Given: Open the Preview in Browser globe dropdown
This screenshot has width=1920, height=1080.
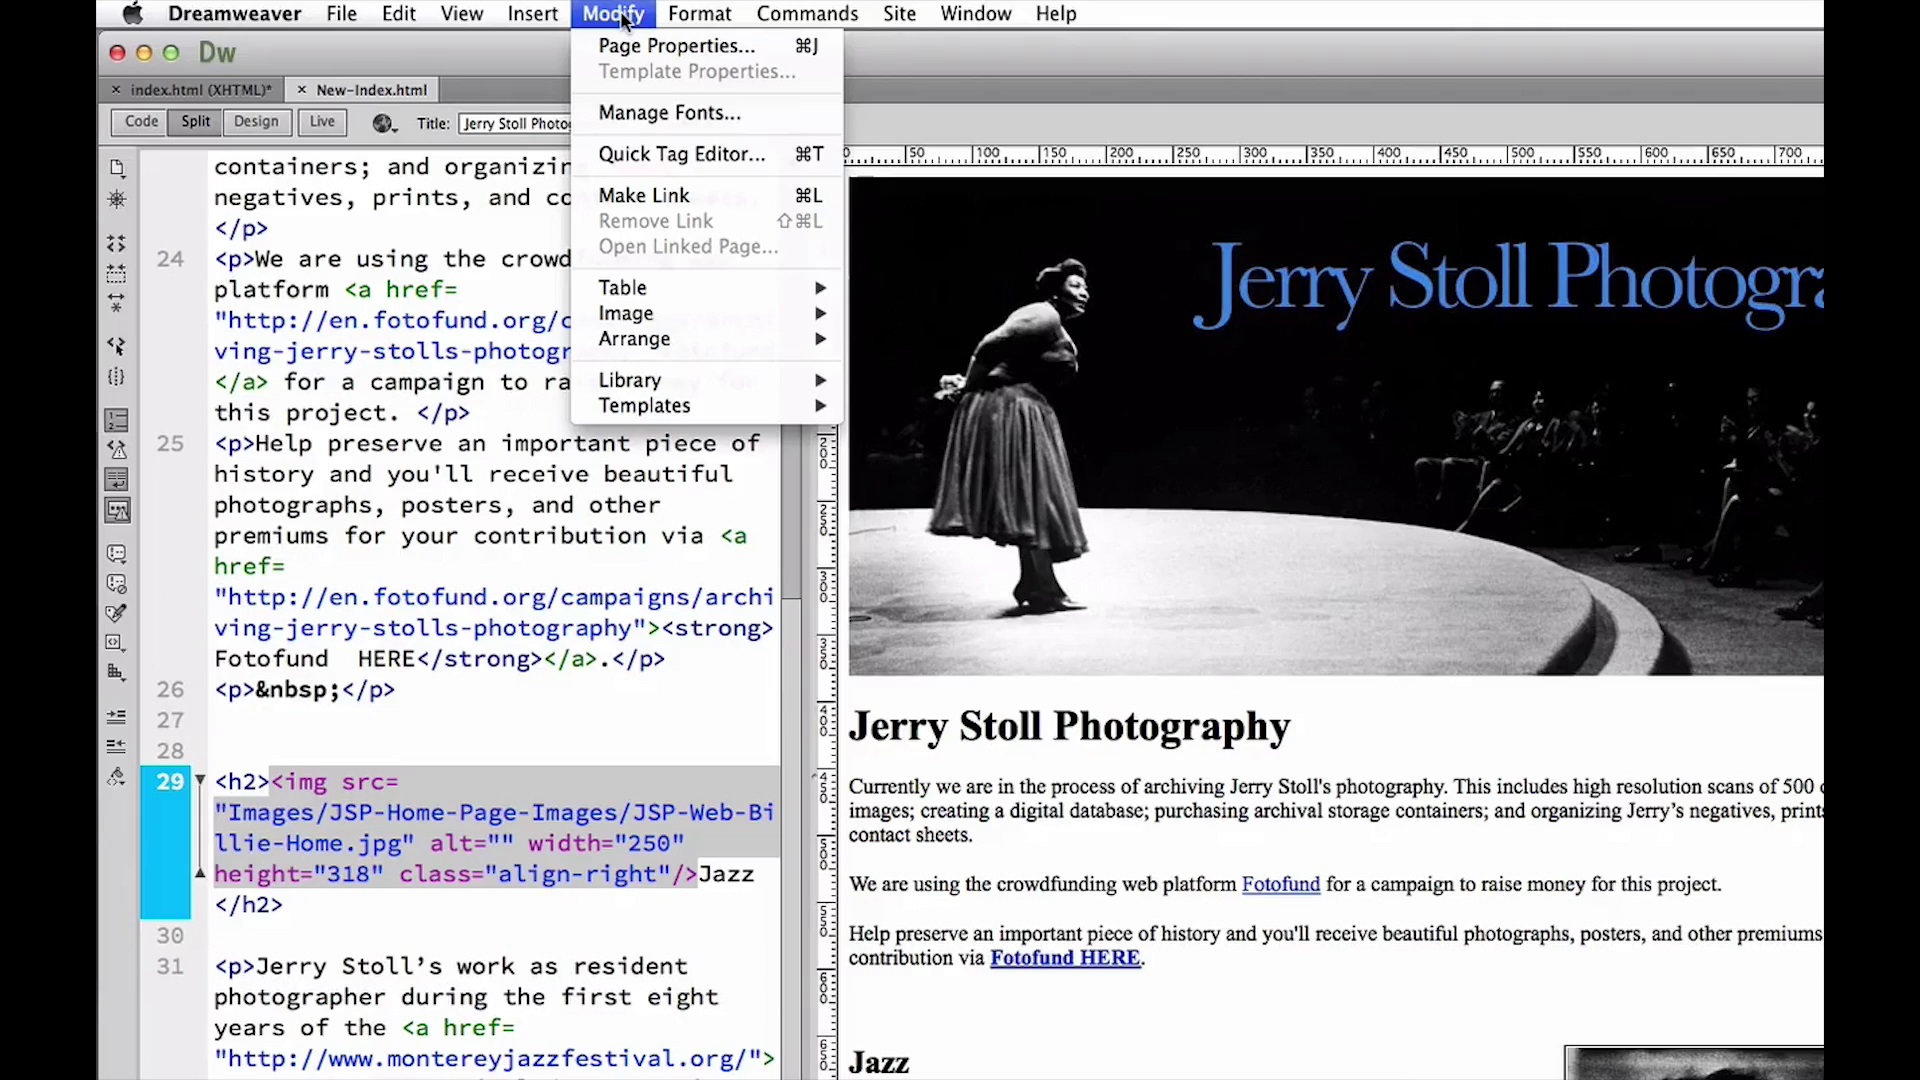Looking at the screenshot, I should tap(385, 123).
